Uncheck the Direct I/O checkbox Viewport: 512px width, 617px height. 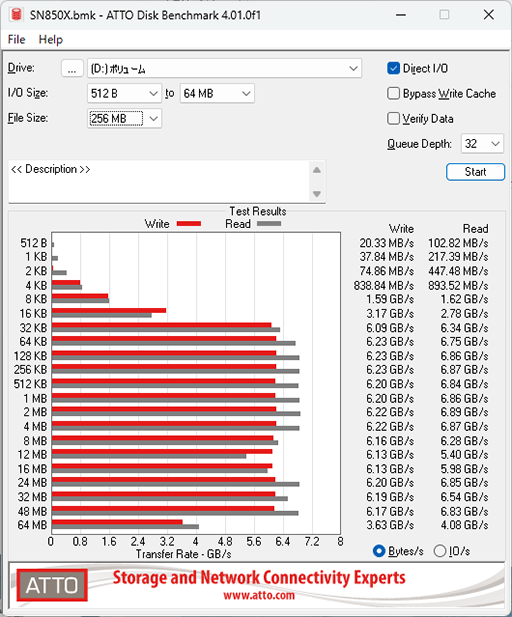tap(394, 68)
